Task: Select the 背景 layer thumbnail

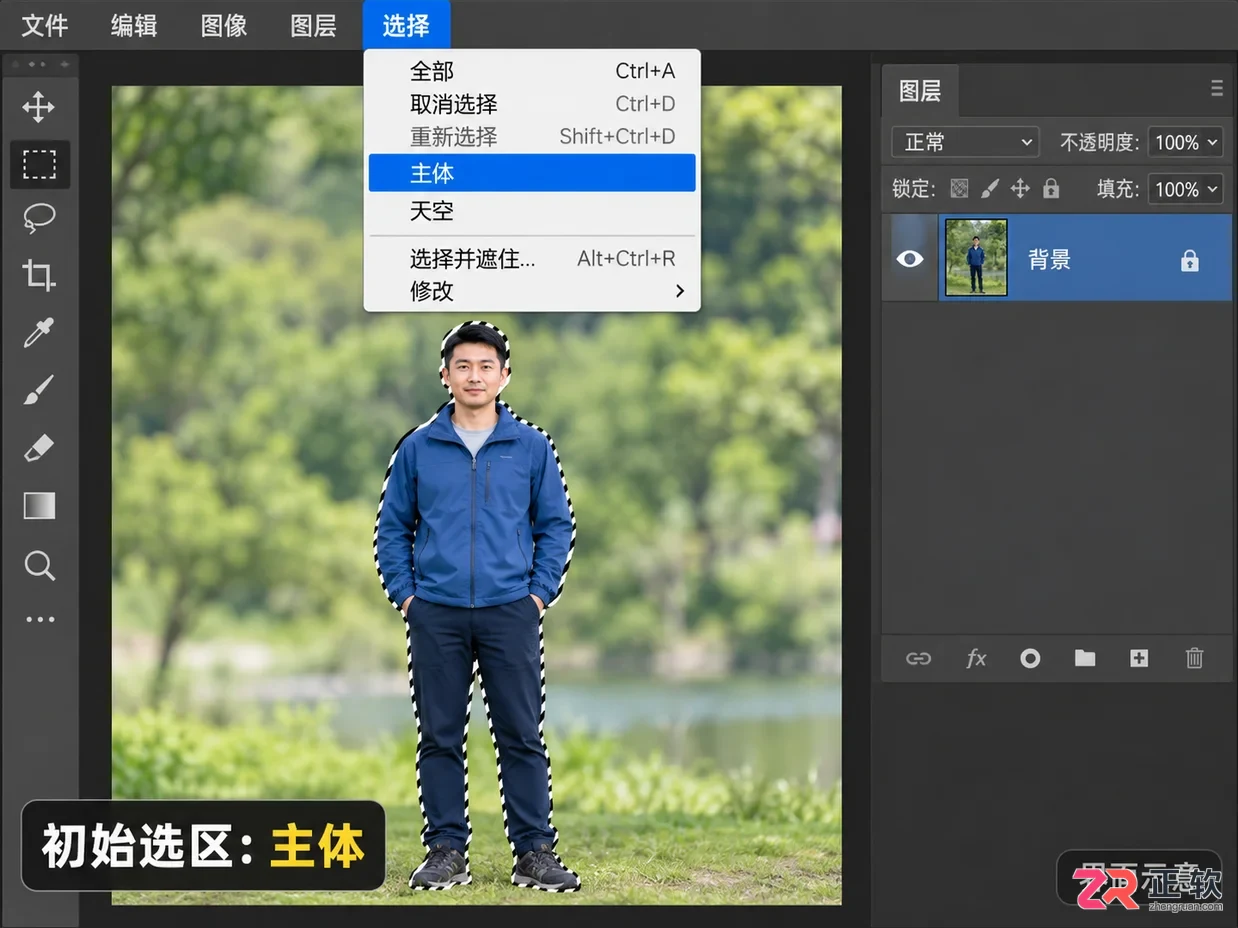Action: 976,258
